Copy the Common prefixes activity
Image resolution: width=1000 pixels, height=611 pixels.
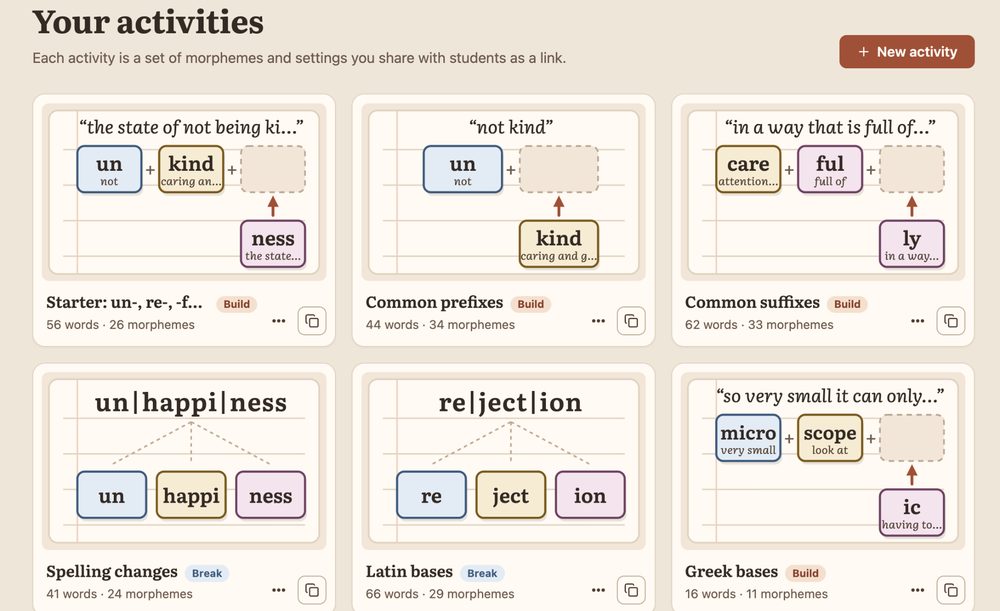[x=631, y=321]
